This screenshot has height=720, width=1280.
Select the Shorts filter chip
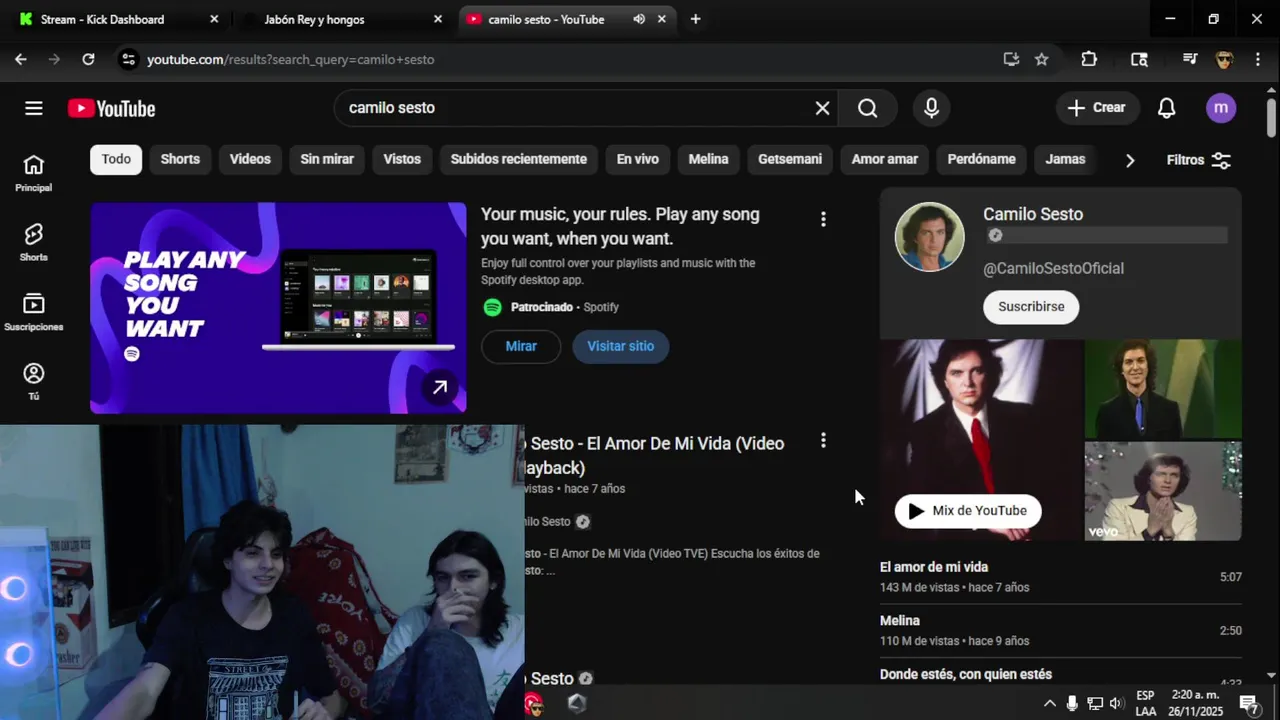(180, 159)
